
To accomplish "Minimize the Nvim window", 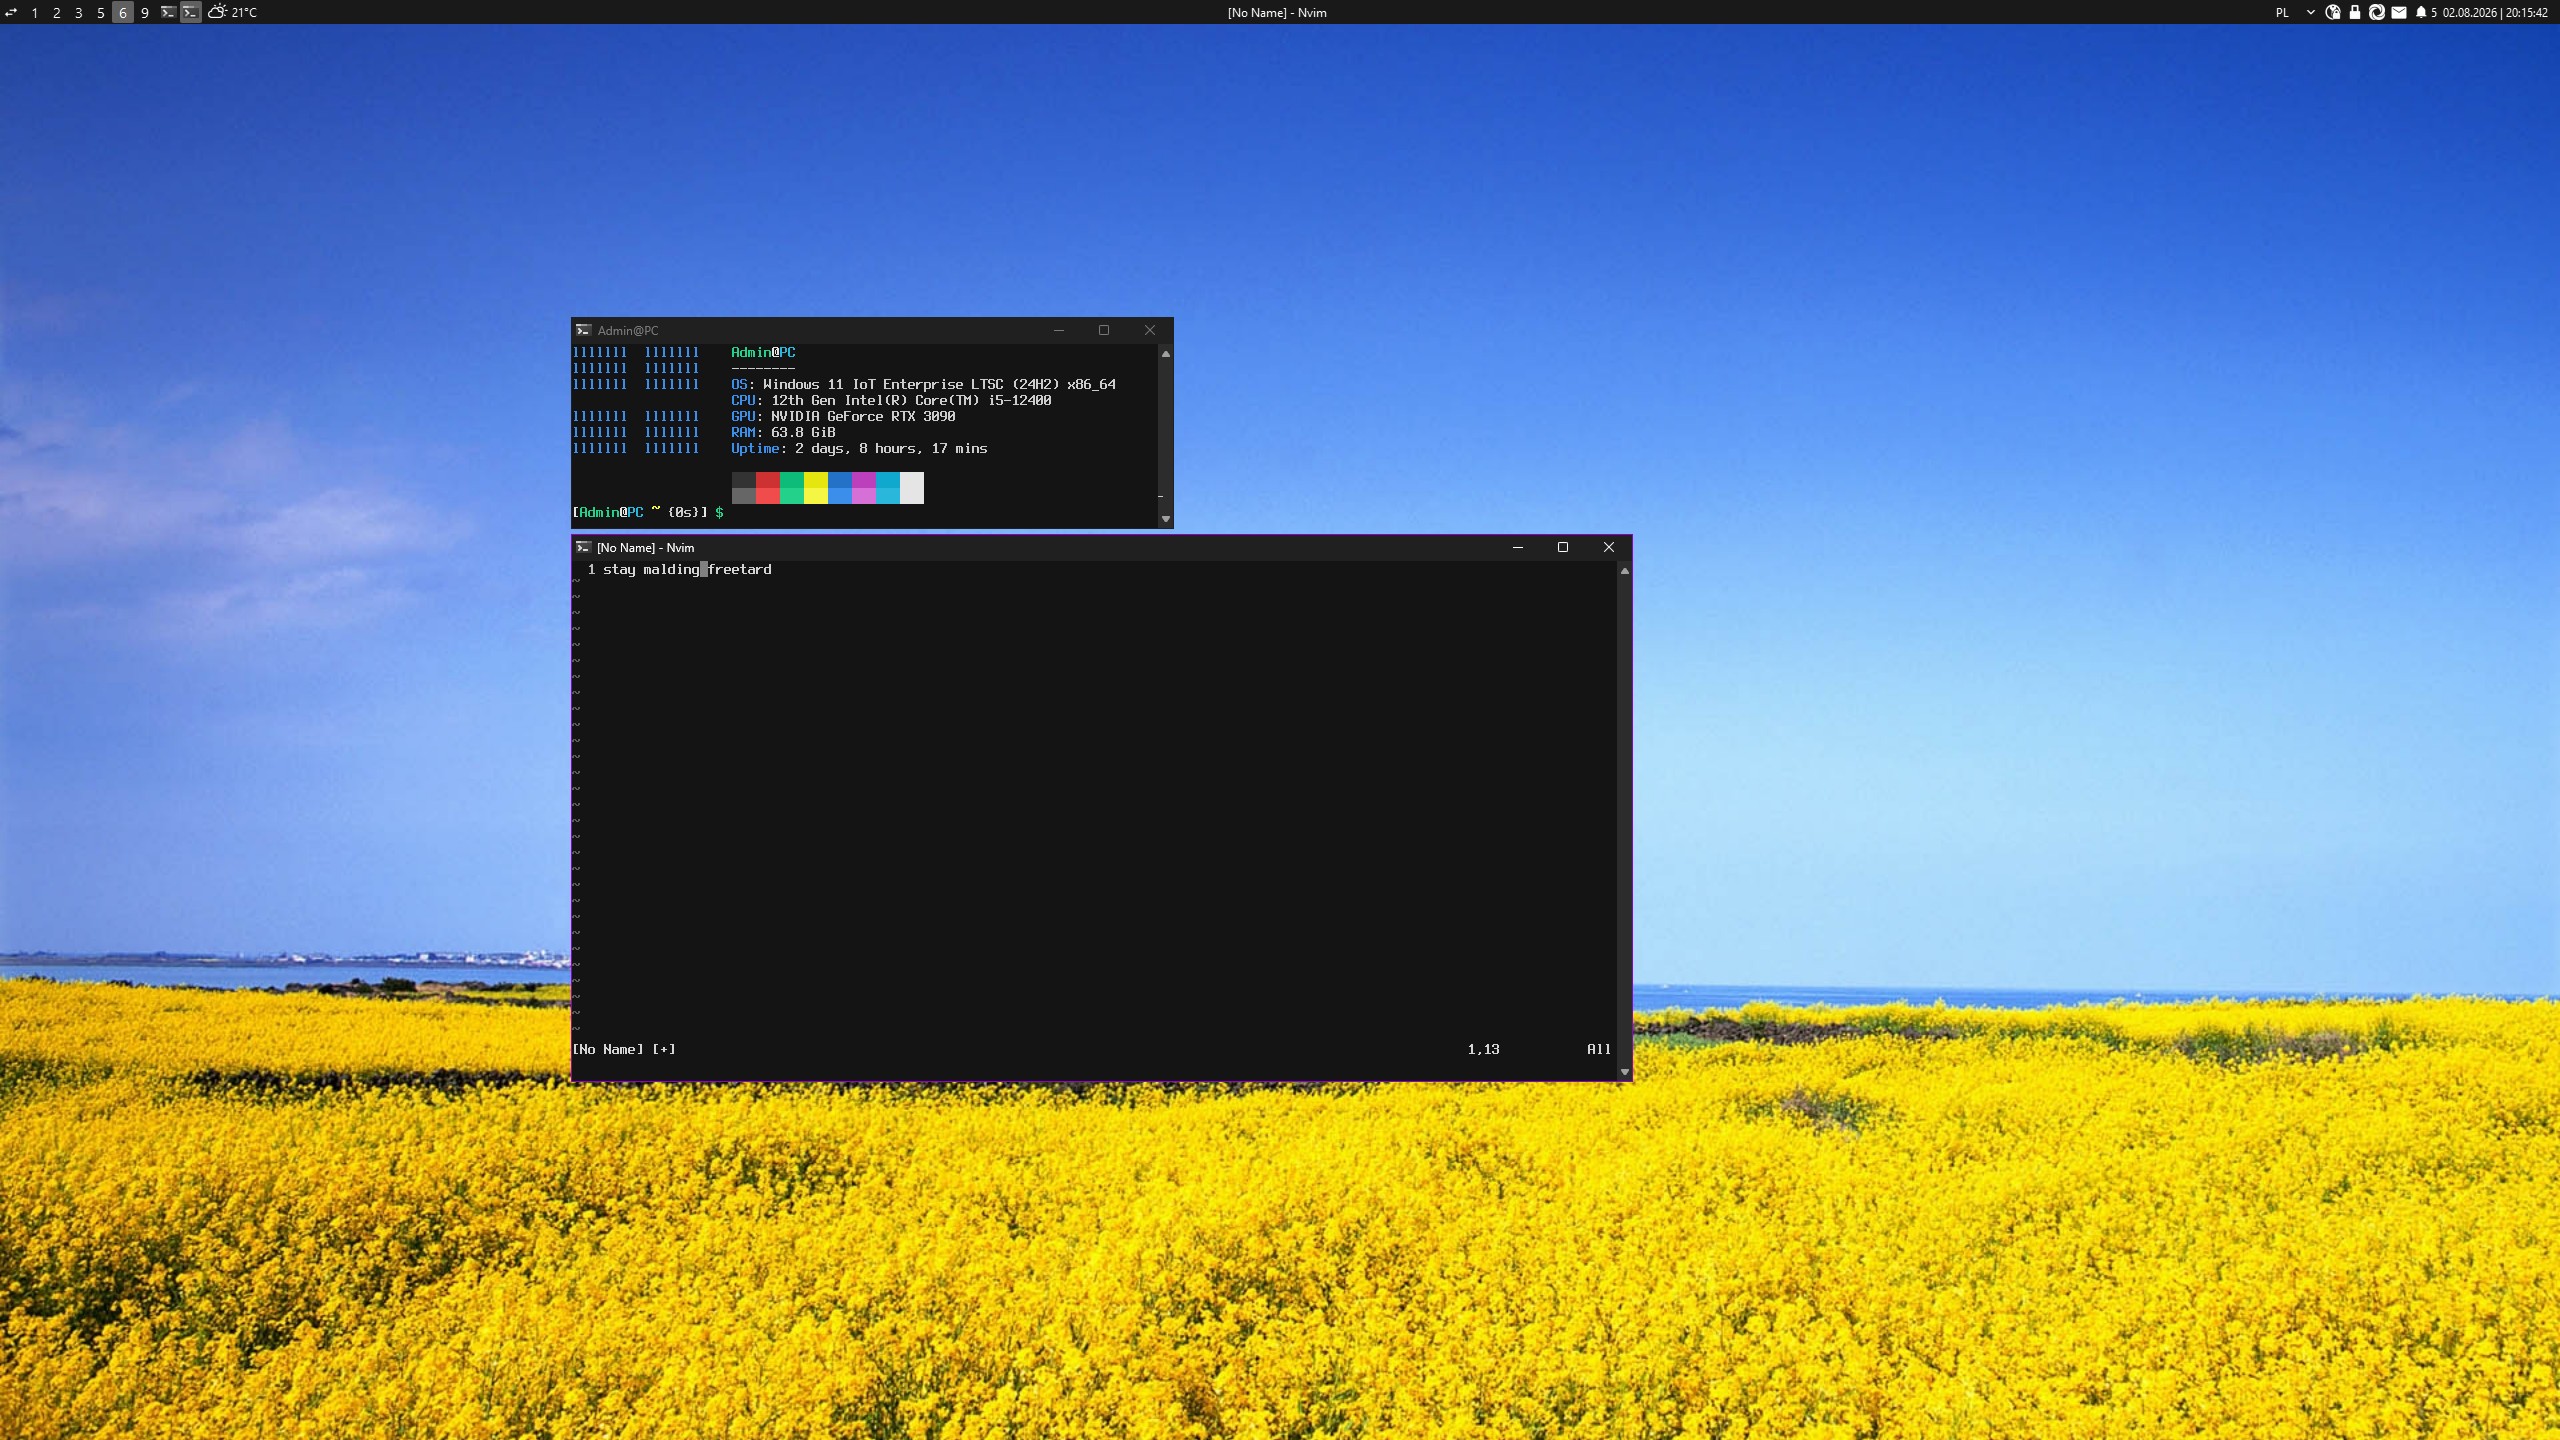I will click(x=1518, y=547).
